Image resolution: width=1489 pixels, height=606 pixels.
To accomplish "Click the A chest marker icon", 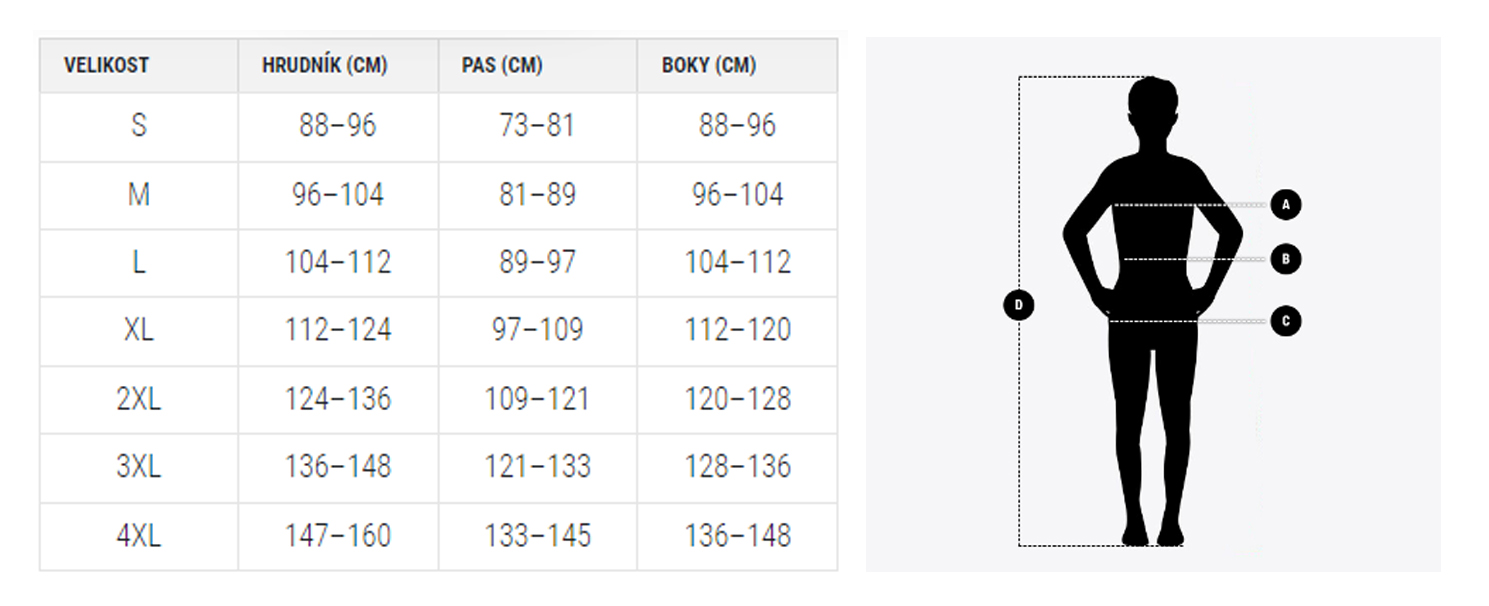I will [1286, 205].
